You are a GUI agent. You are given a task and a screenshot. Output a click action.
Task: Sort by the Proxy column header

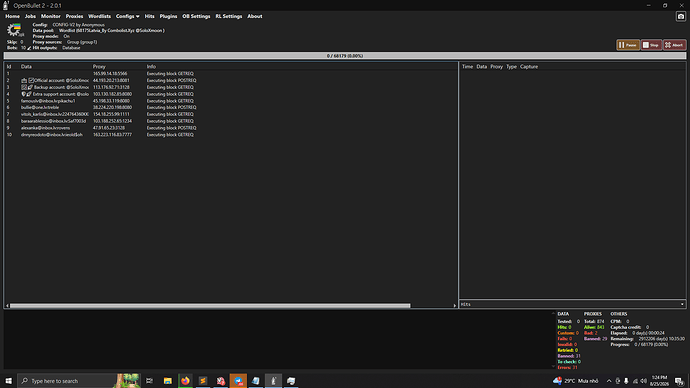pos(99,67)
